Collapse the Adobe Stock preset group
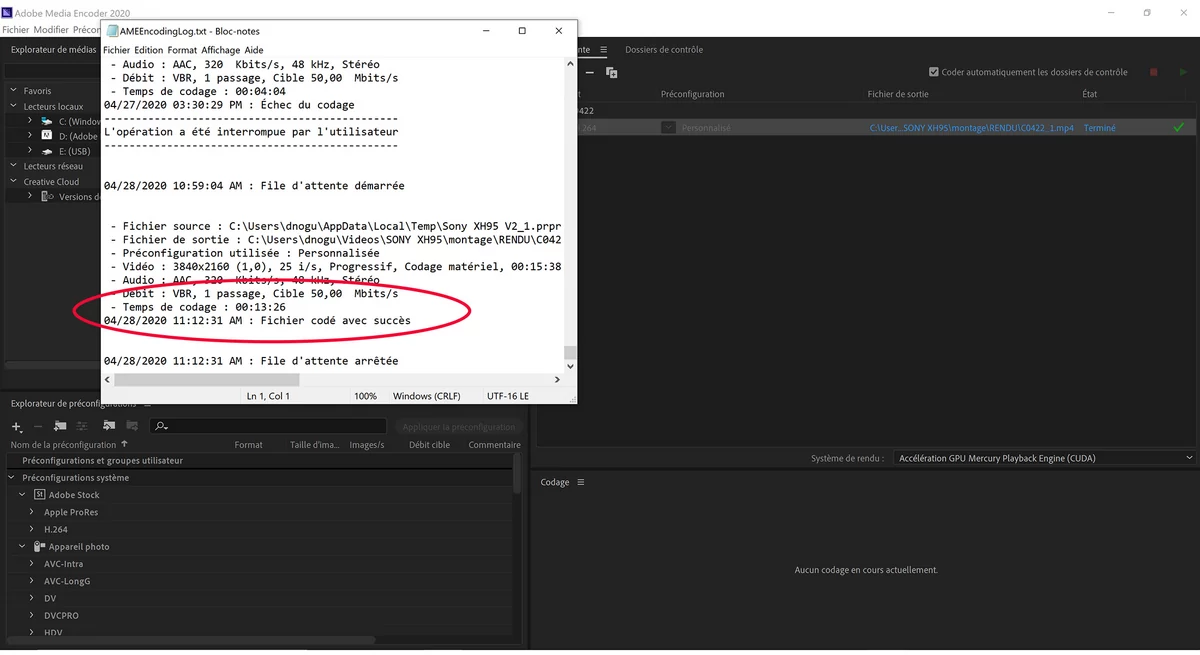The height and width of the screenshot is (655, 1200). click(23, 495)
